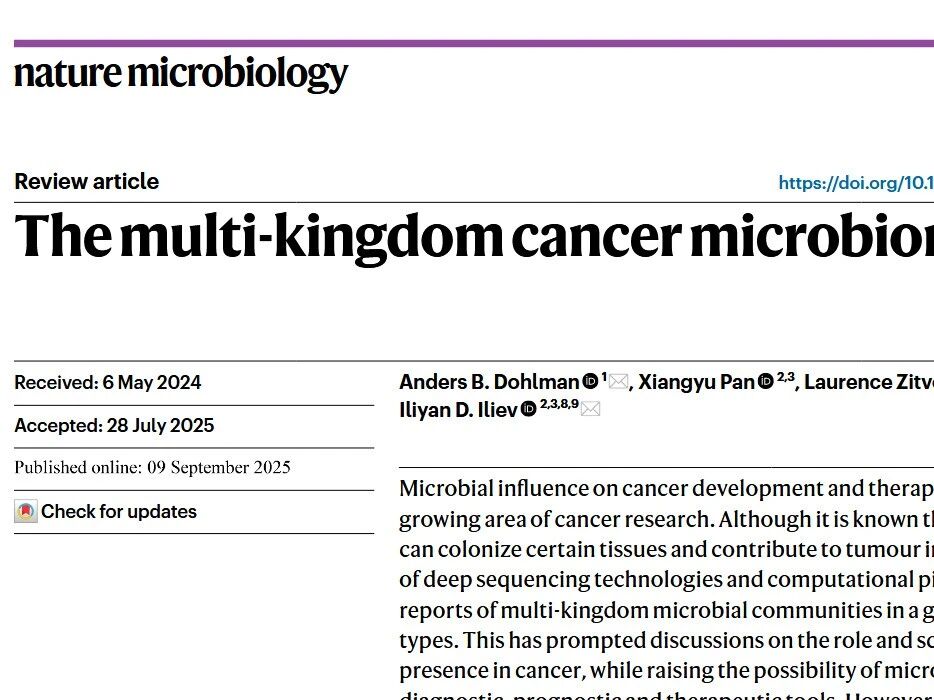Click the Accepted: 28 July 2025 date
The width and height of the screenshot is (934, 700).
point(114,426)
